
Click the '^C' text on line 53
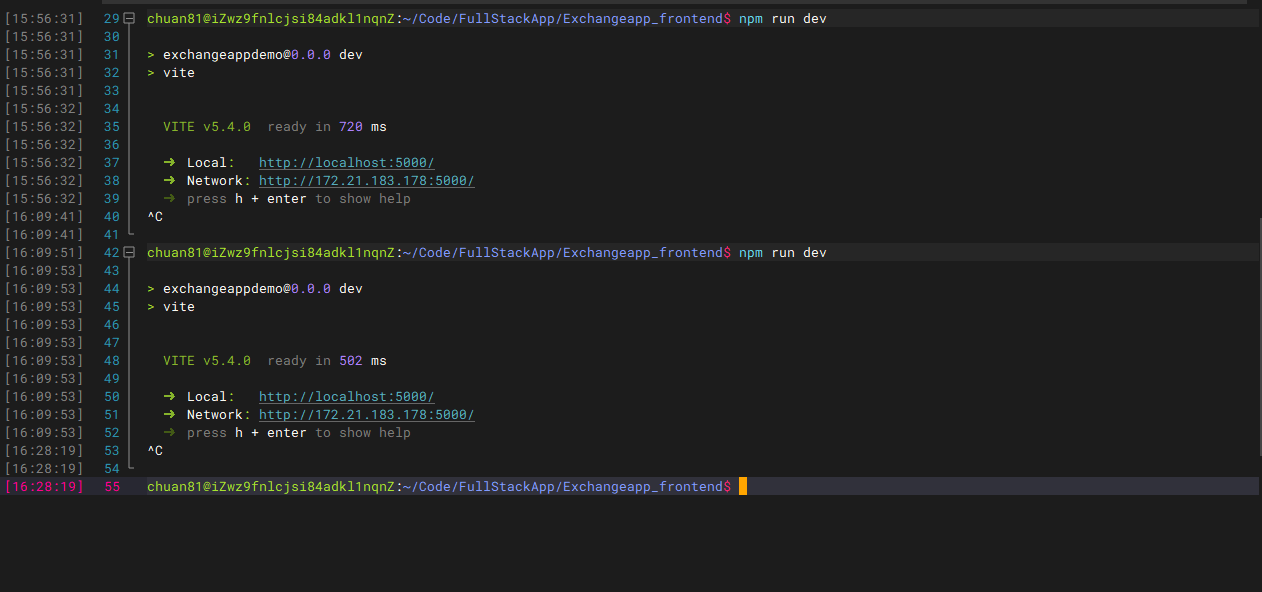tap(155, 451)
